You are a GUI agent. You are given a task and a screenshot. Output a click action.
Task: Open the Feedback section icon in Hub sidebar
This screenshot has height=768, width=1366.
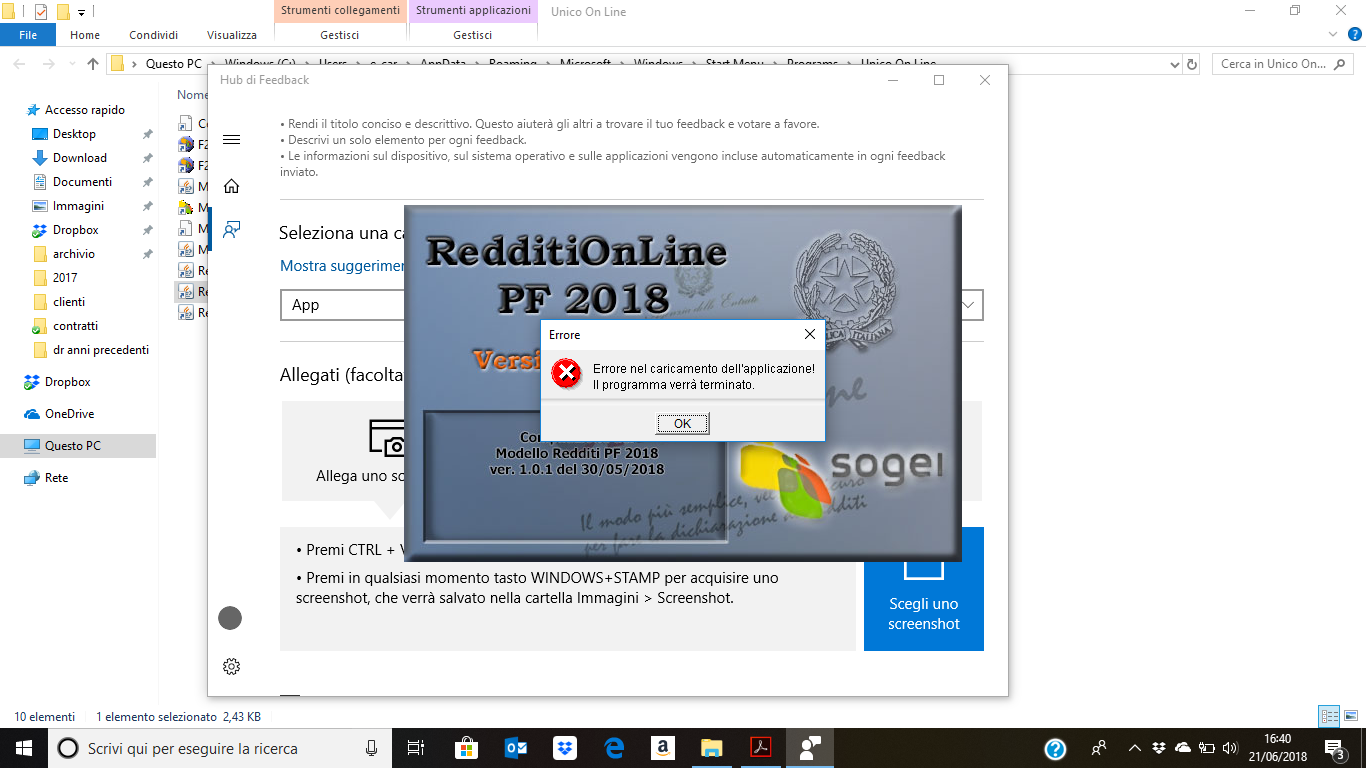click(x=231, y=230)
